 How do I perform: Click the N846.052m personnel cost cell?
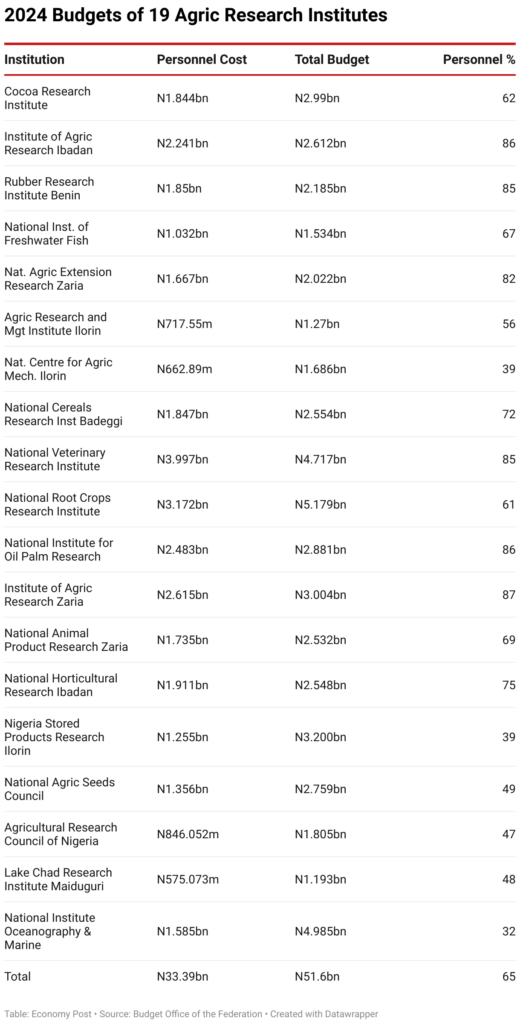(187, 834)
